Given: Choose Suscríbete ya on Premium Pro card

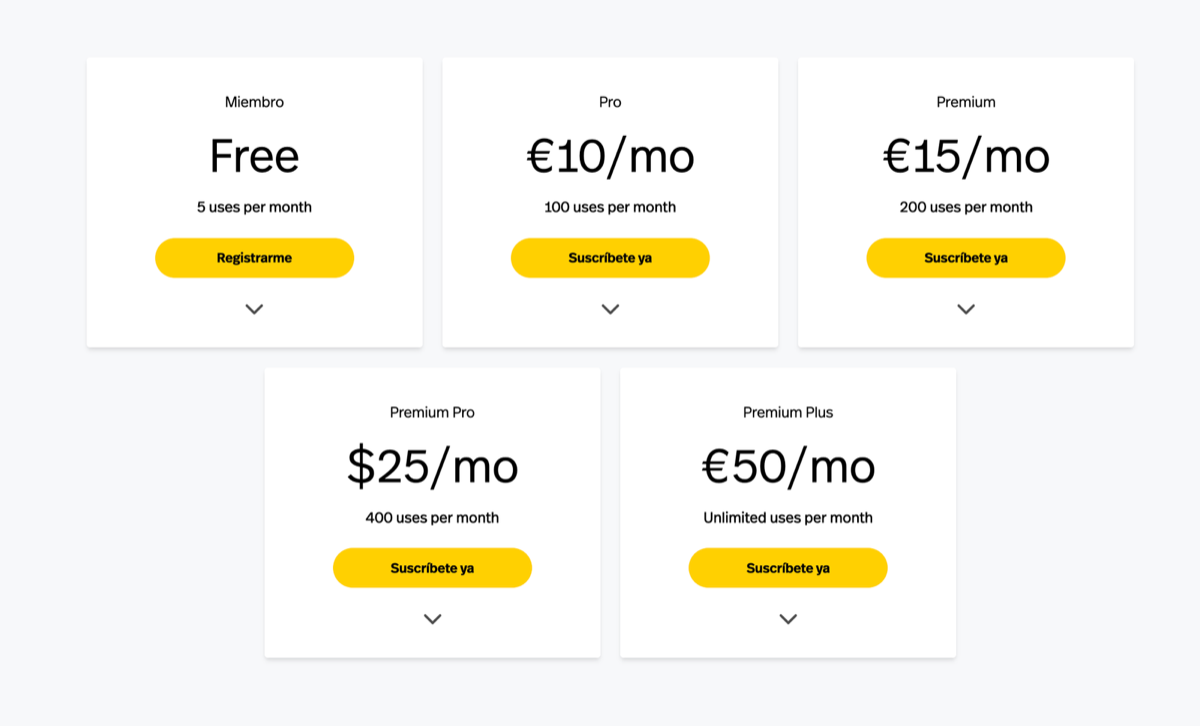Looking at the screenshot, I should click(432, 568).
